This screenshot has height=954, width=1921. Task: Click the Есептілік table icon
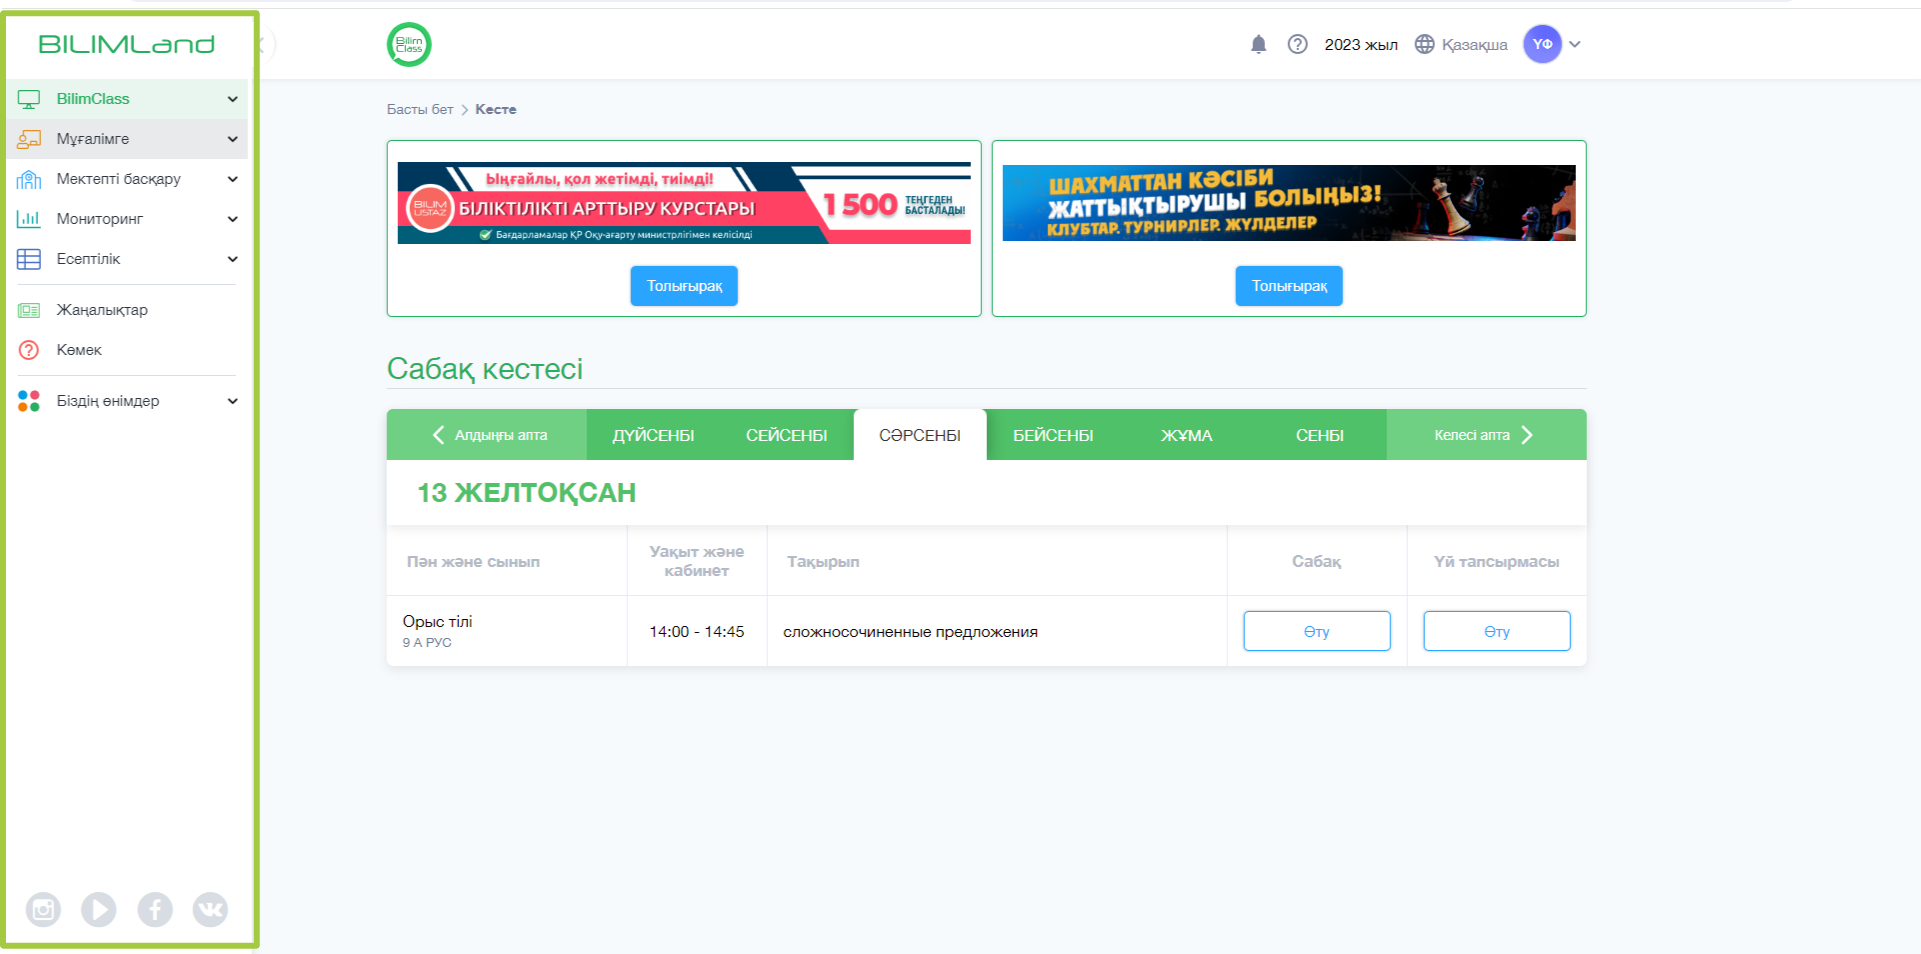pos(29,259)
